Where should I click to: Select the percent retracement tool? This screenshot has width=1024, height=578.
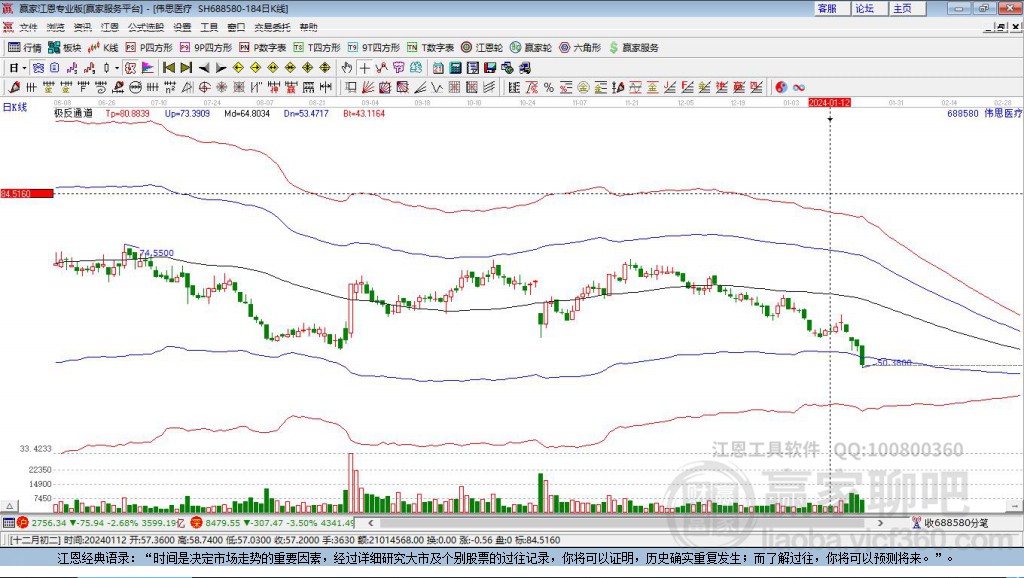(549, 88)
